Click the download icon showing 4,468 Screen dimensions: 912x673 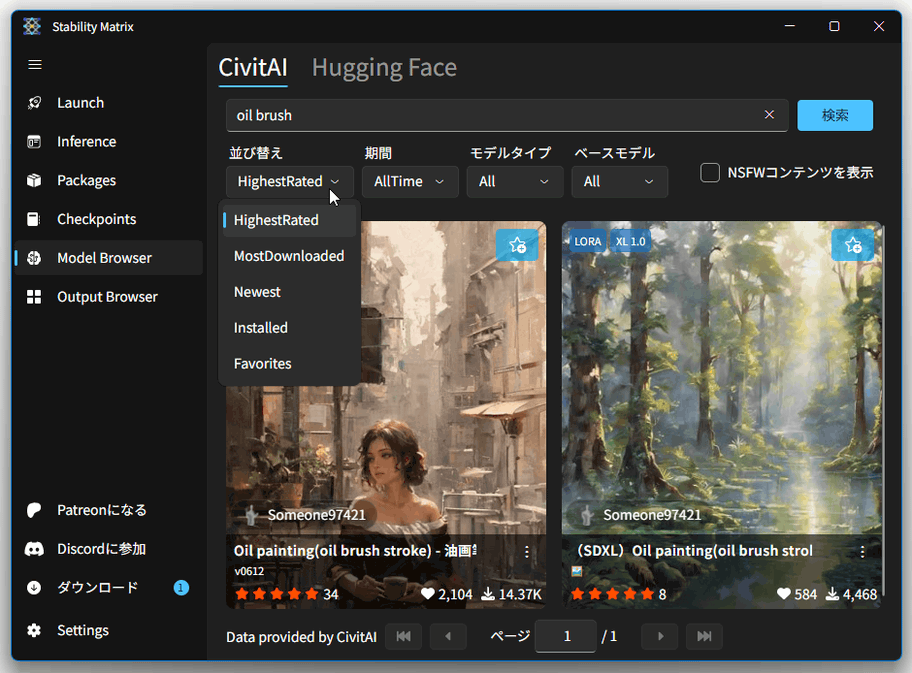(832, 594)
